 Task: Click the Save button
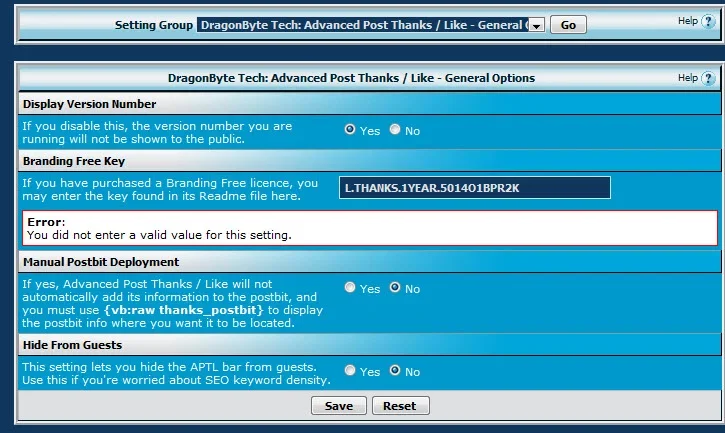click(x=339, y=406)
